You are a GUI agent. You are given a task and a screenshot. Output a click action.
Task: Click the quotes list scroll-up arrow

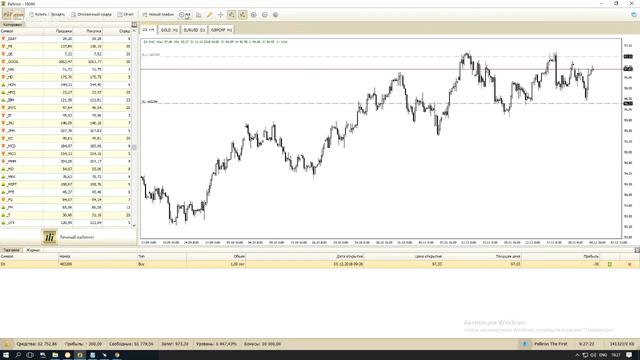tap(134, 31)
